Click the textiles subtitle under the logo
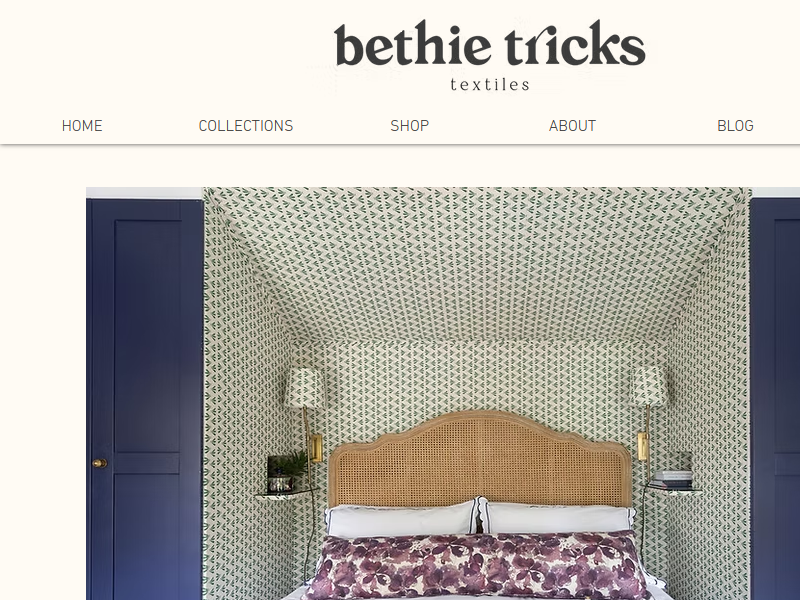800x600 pixels. (x=490, y=85)
